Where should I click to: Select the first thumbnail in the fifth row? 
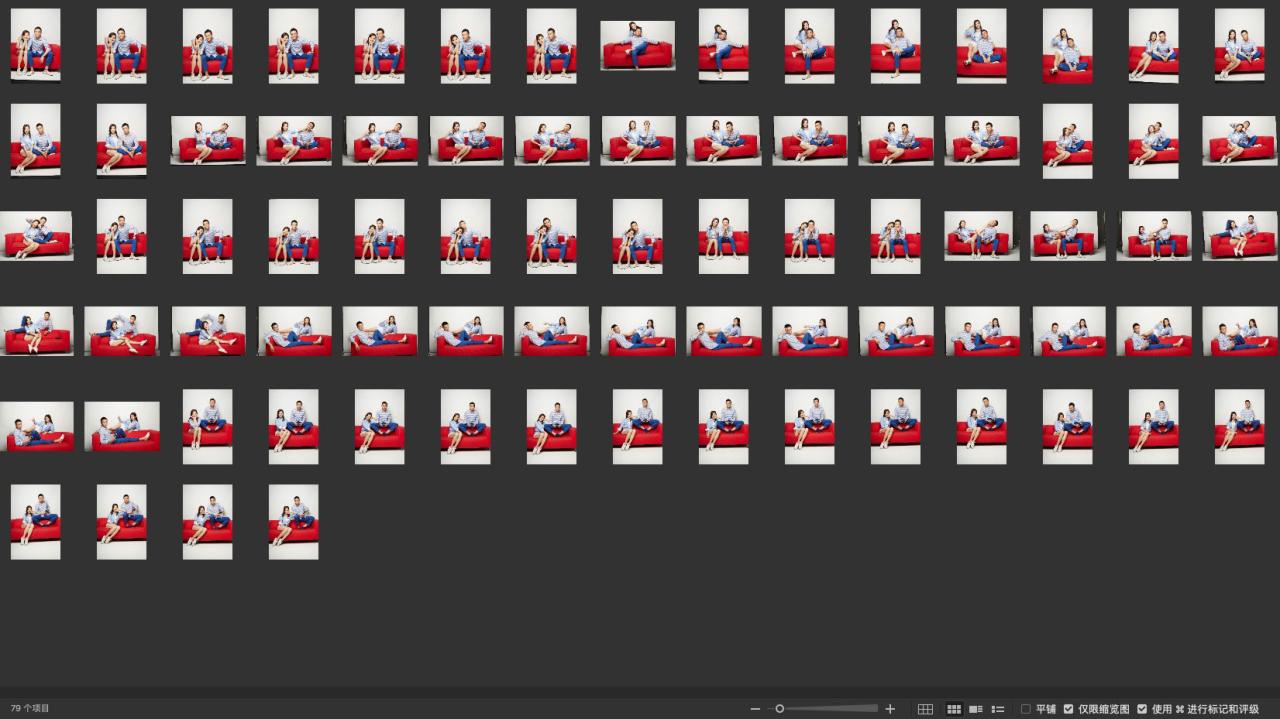coord(36,427)
